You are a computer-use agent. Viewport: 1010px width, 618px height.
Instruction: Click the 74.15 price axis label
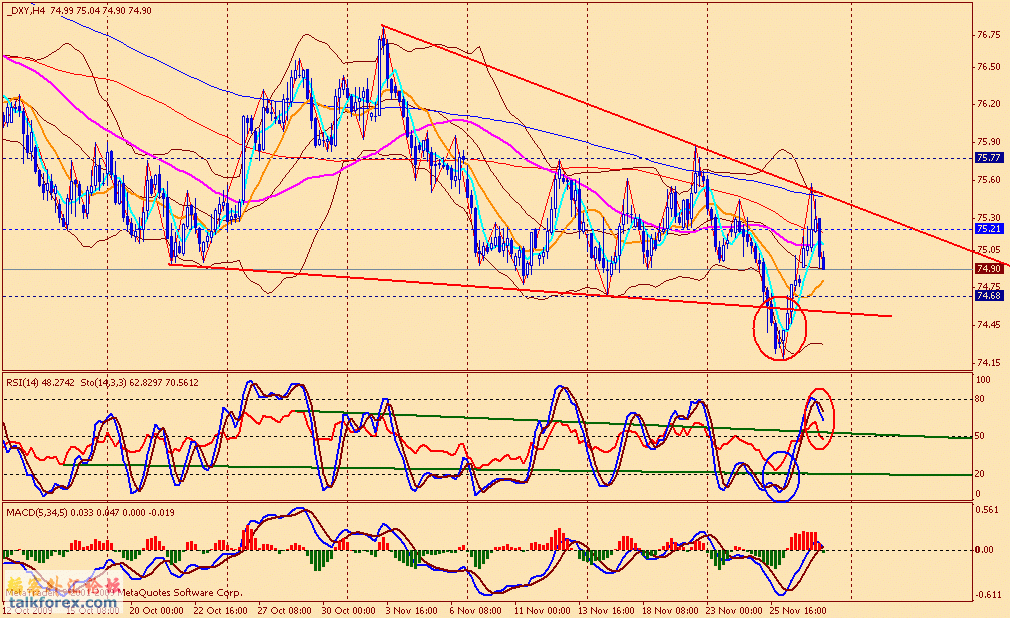[x=989, y=363]
